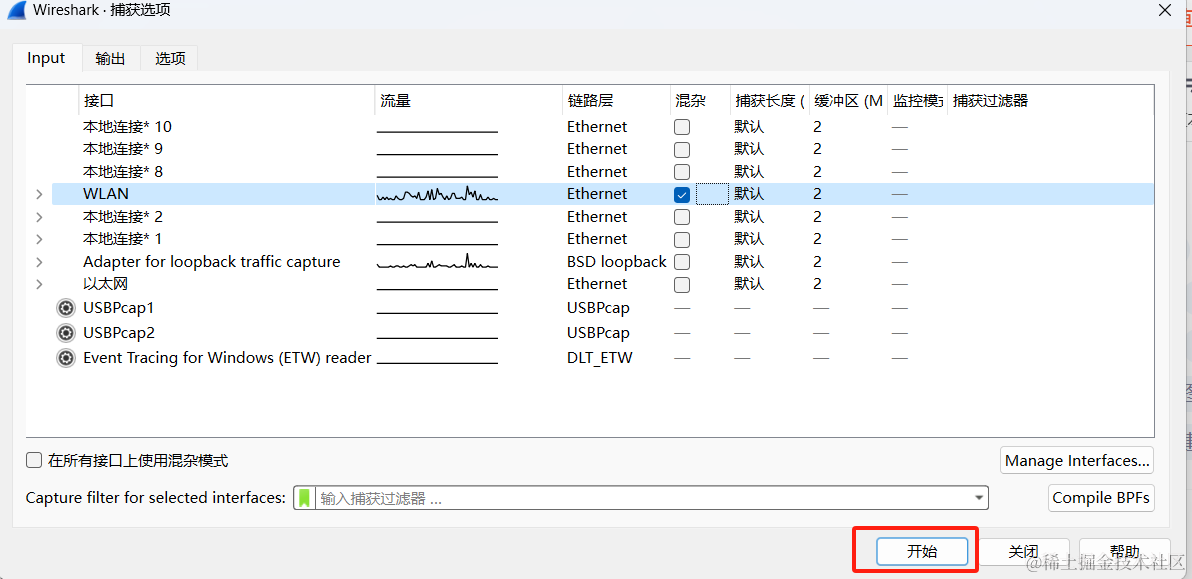Screen dimensions: 1192x579
Task: Enable promiscuous checkbox for 本地连接* 10
Action: click(x=682, y=127)
